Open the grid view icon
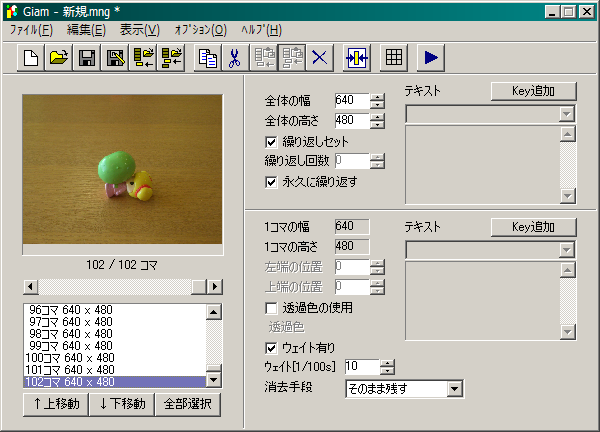 (x=394, y=58)
